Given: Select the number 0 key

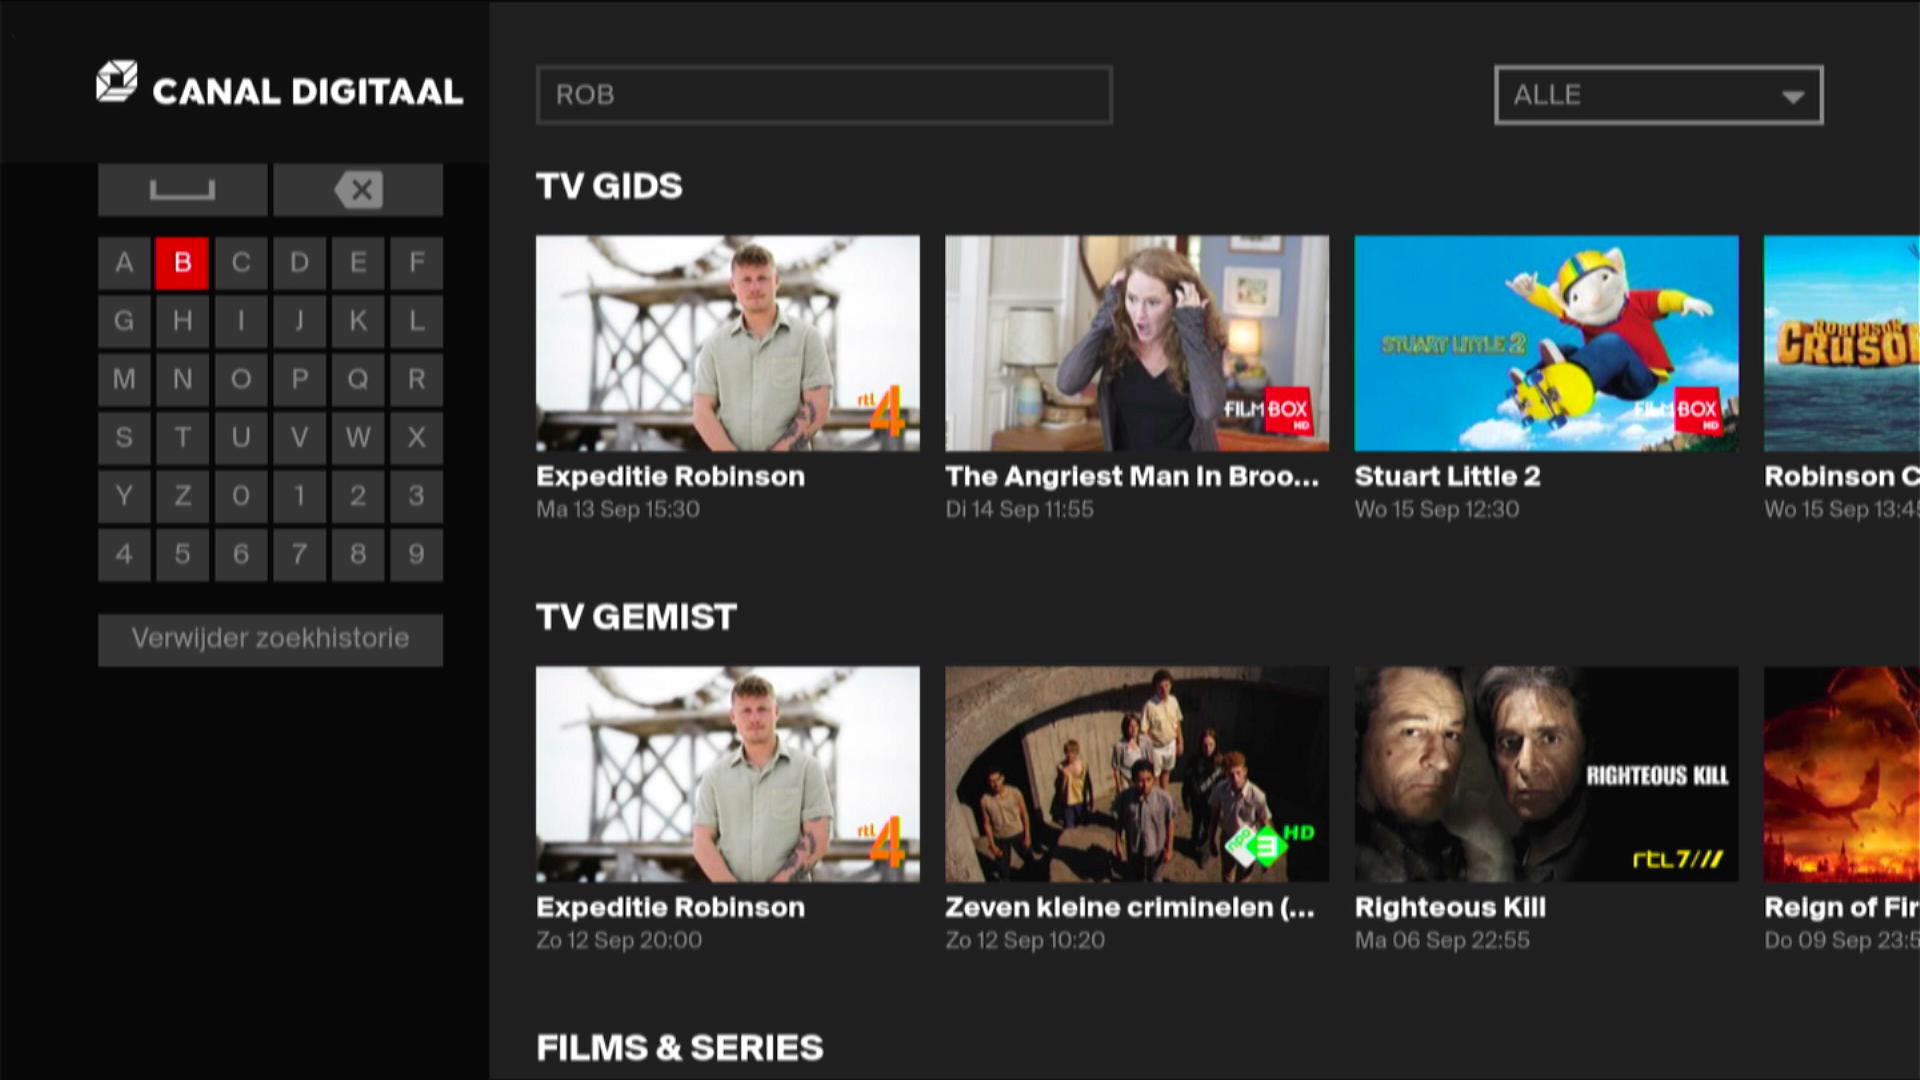Looking at the screenshot, I should (x=240, y=495).
